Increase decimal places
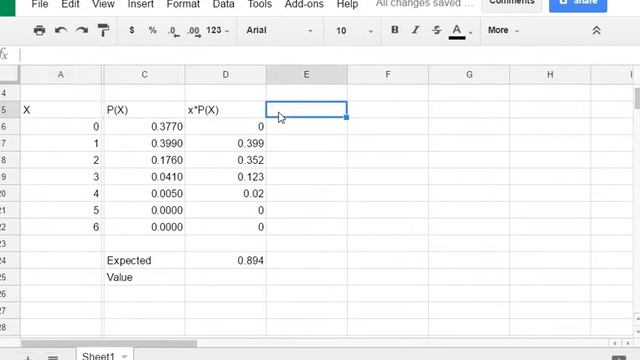Image resolution: width=640 pixels, height=360 pixels. click(x=194, y=31)
